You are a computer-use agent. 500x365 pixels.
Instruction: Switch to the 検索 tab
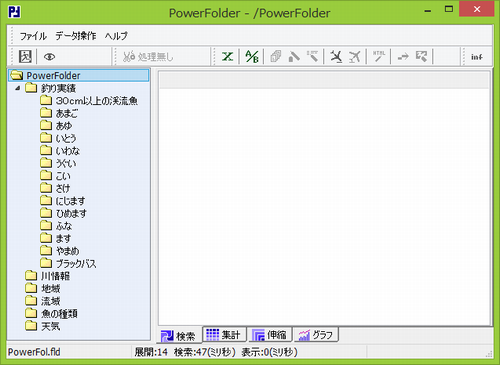[x=179, y=336]
